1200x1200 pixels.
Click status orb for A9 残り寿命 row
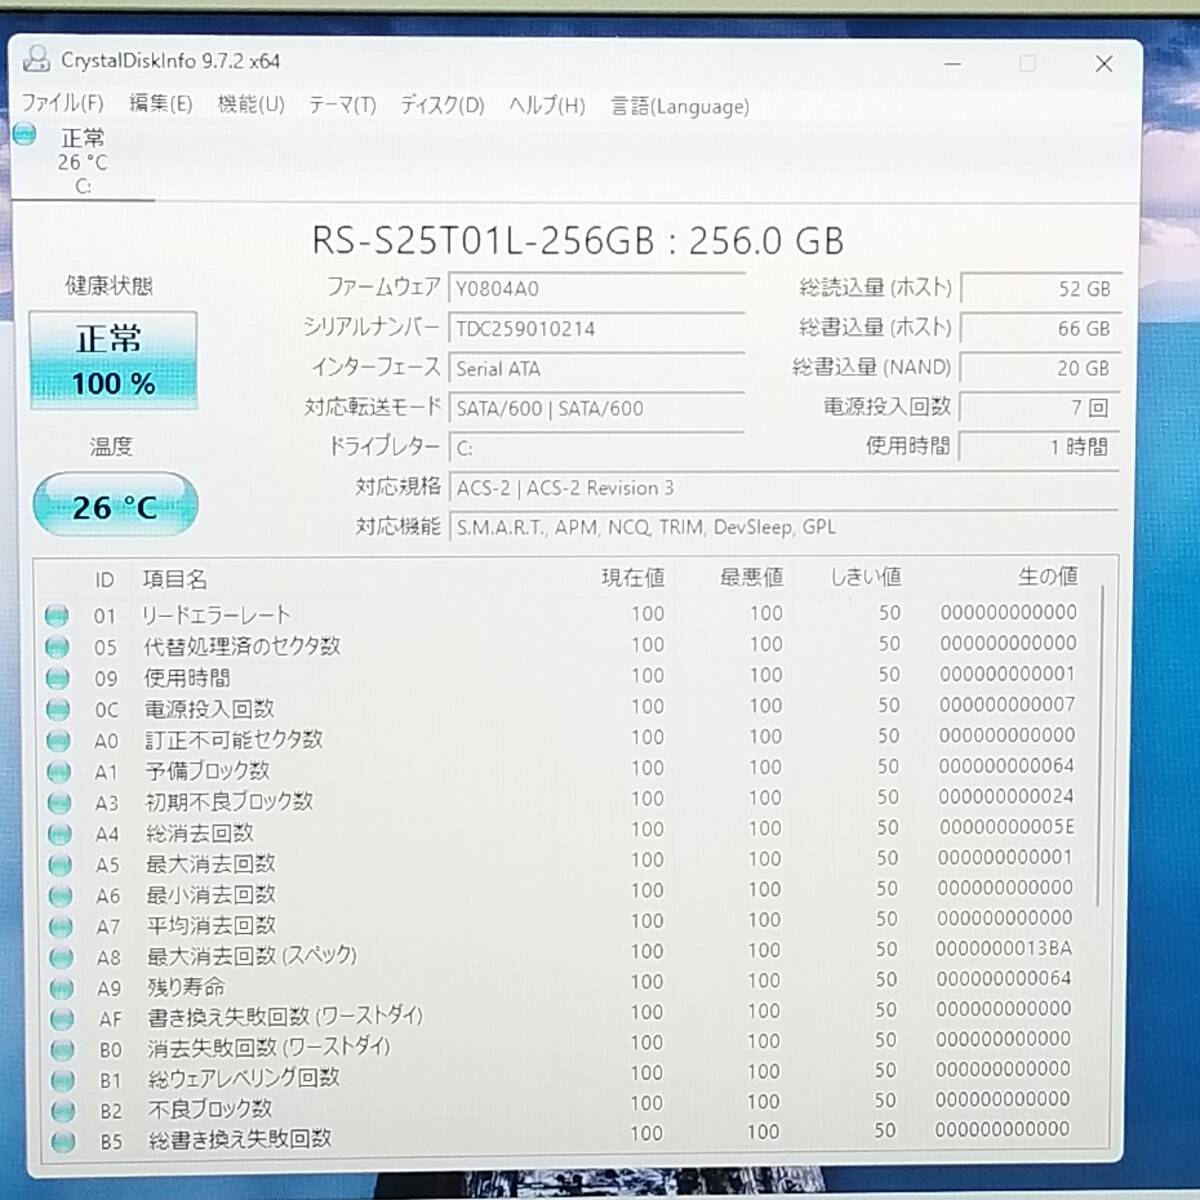pos(62,988)
